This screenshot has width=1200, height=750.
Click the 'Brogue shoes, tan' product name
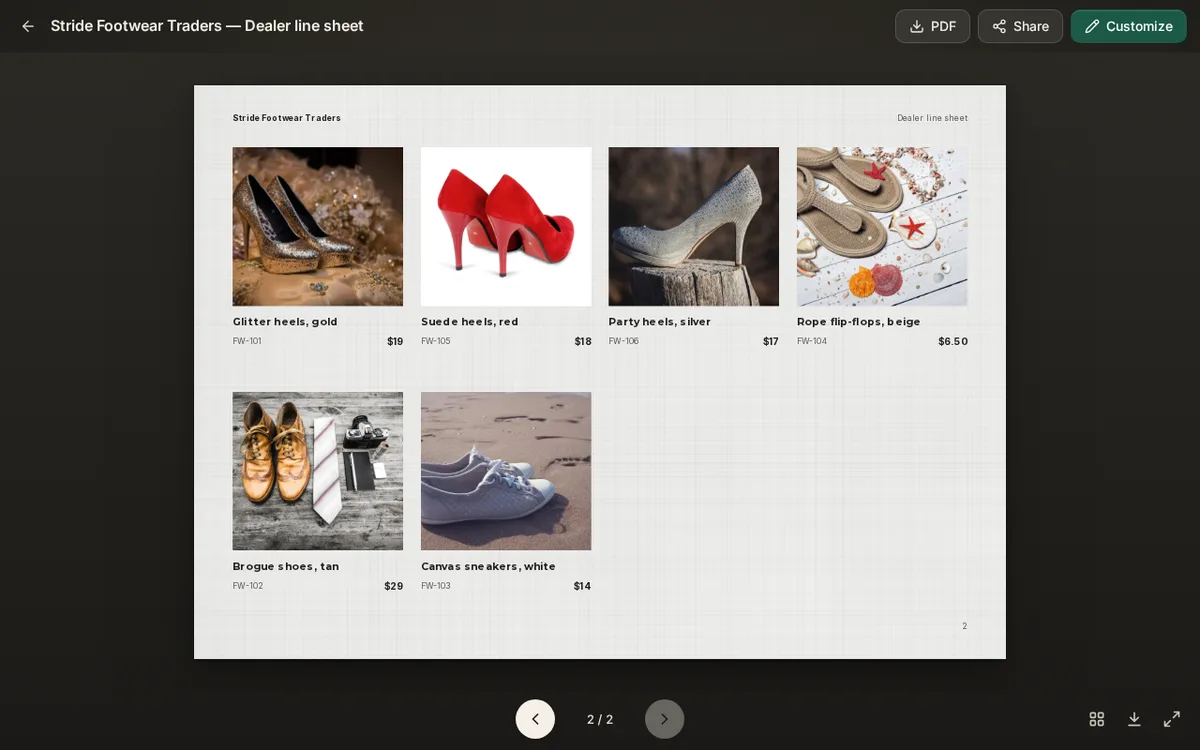(286, 566)
